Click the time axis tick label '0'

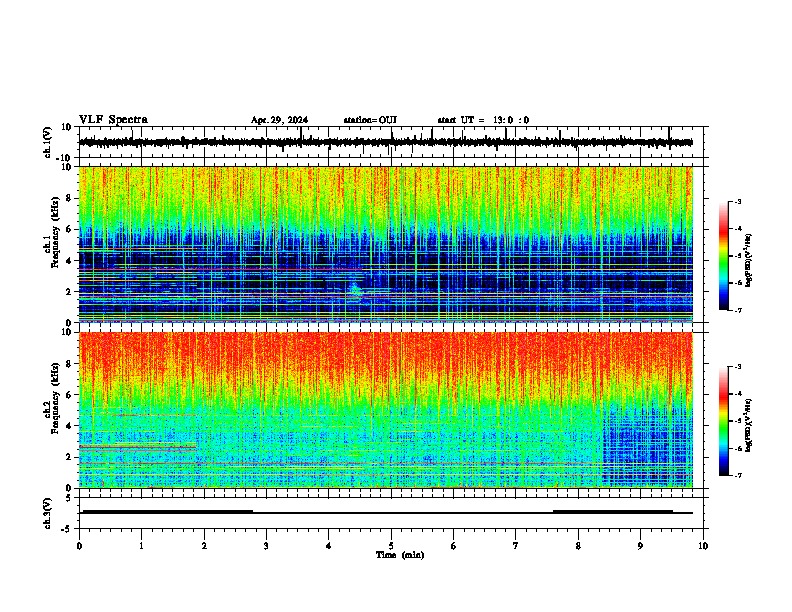(x=79, y=546)
